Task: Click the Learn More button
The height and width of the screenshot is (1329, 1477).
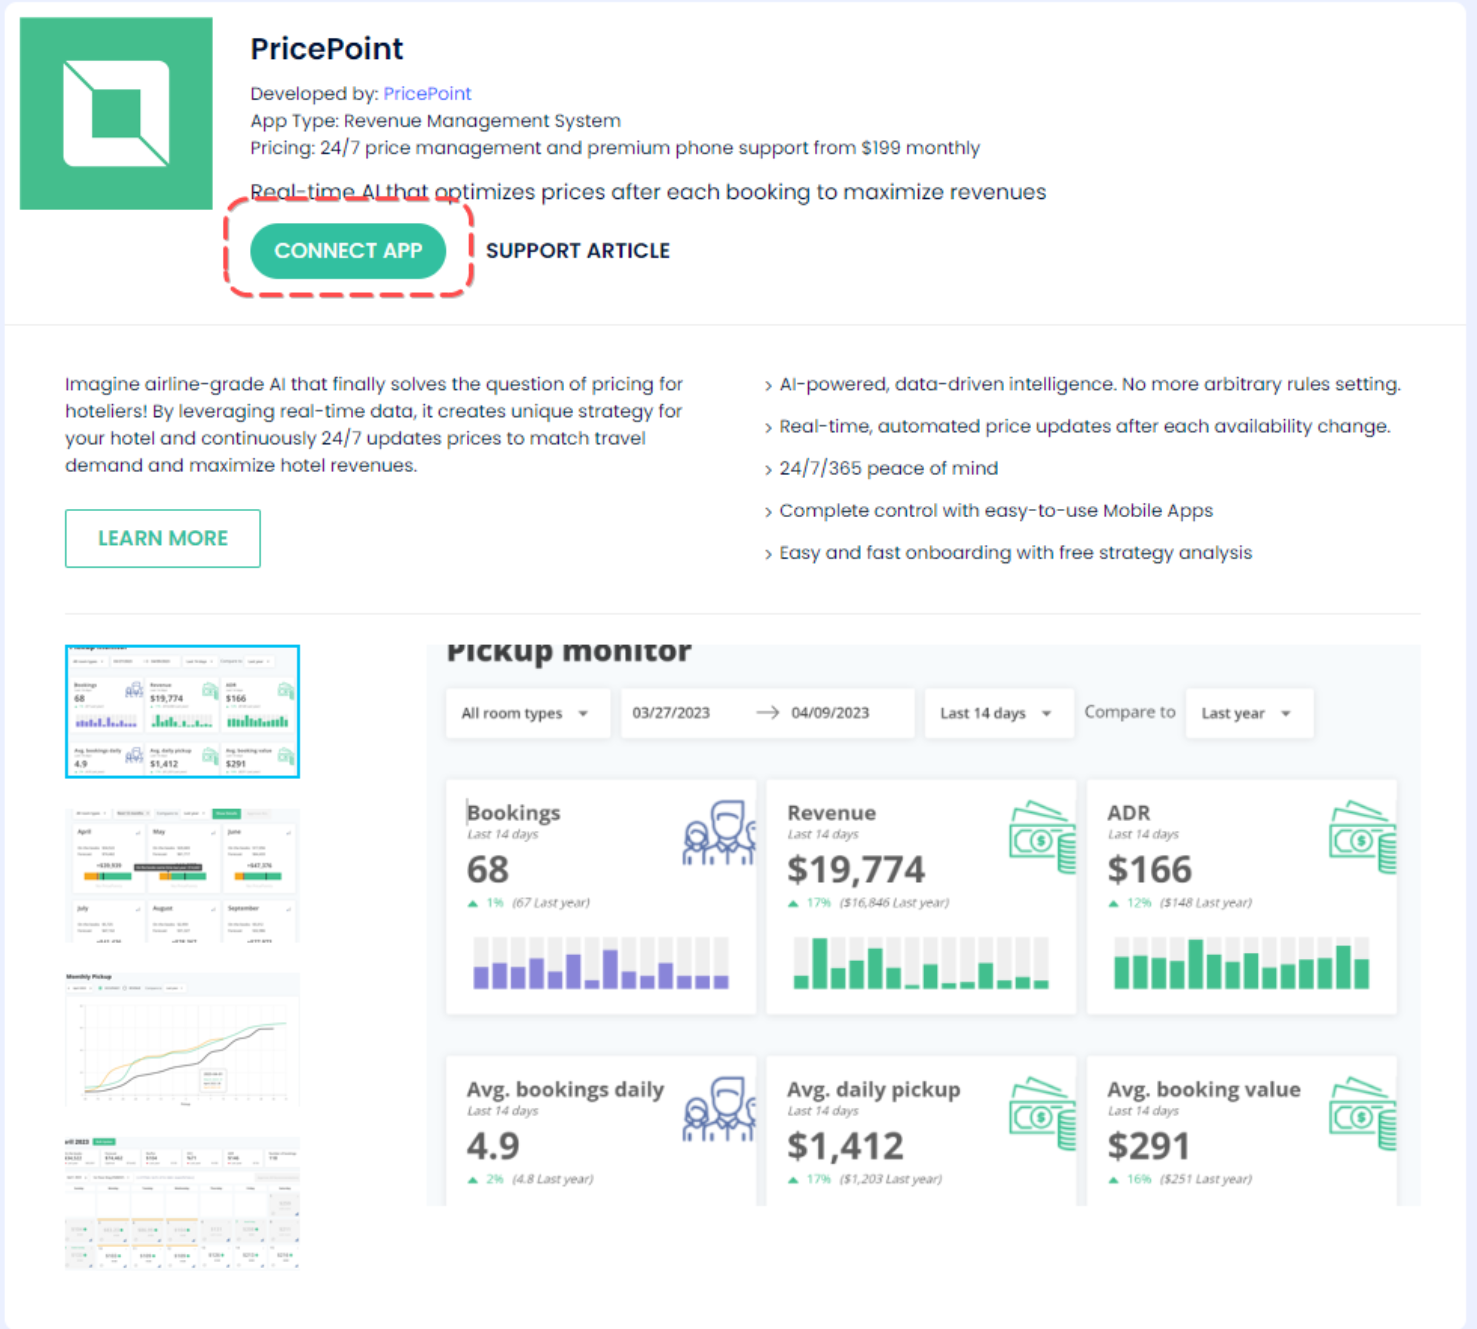Action: click(163, 538)
